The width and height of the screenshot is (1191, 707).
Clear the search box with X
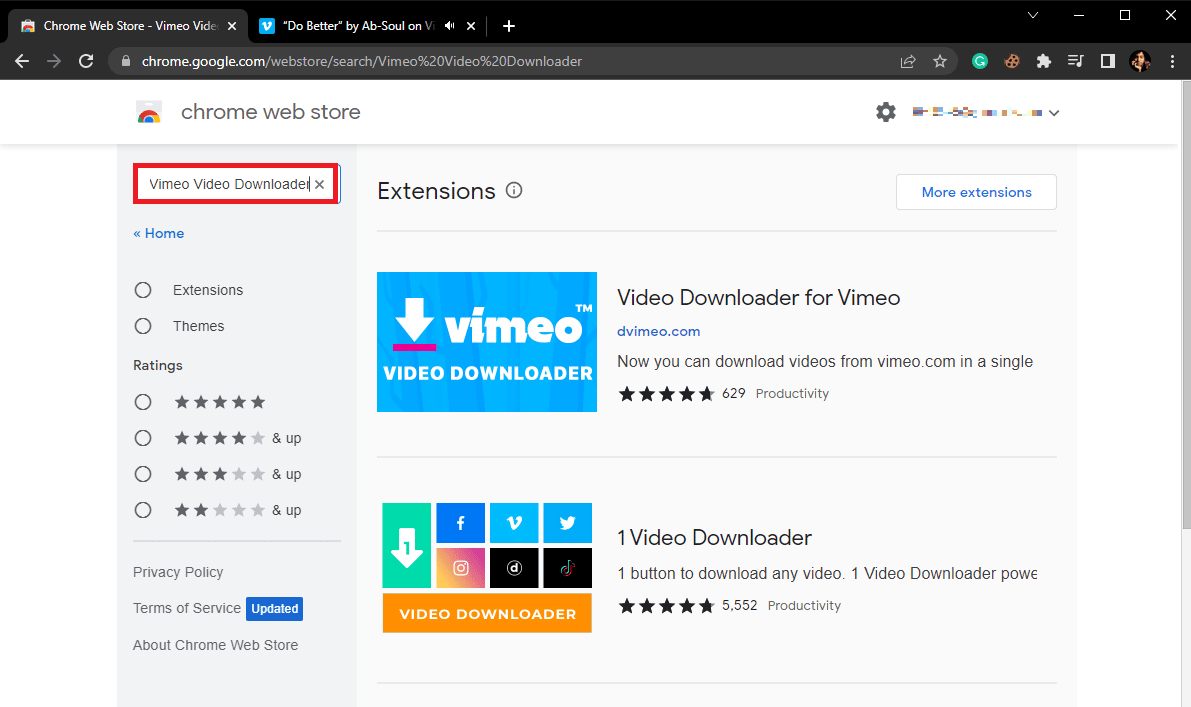[320, 185]
